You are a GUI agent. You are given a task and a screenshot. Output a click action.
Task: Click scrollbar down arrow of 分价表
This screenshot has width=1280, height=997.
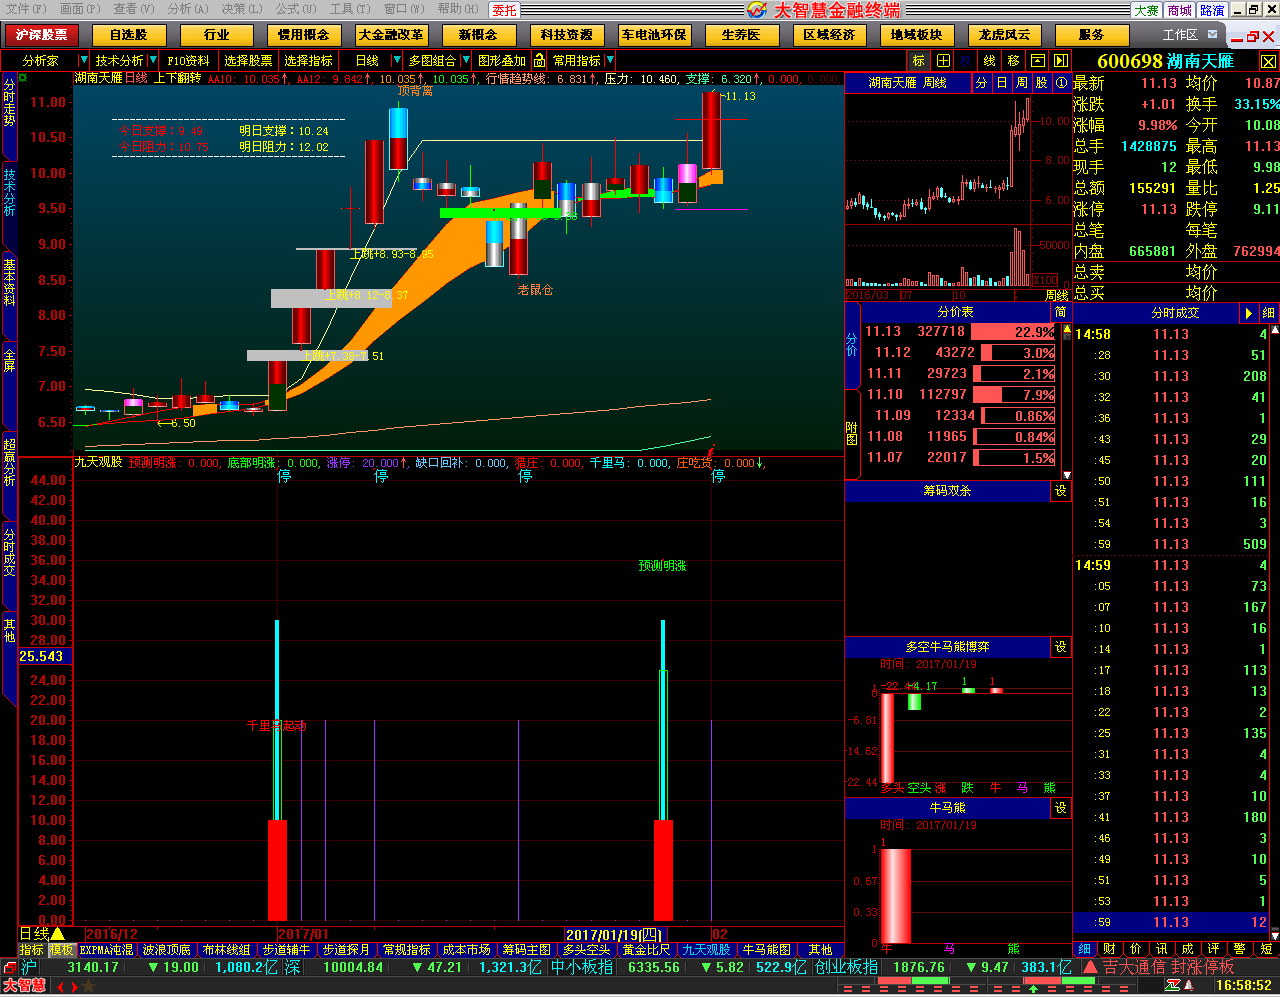tap(1066, 475)
